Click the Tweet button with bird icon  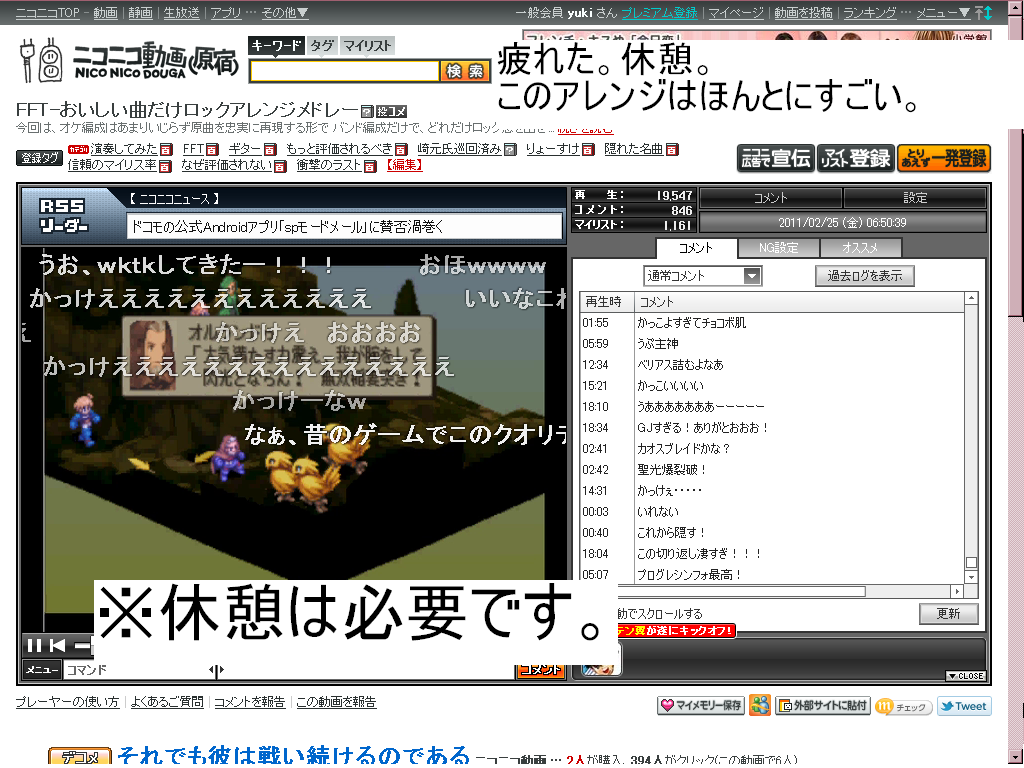pyautogui.click(x=962, y=706)
